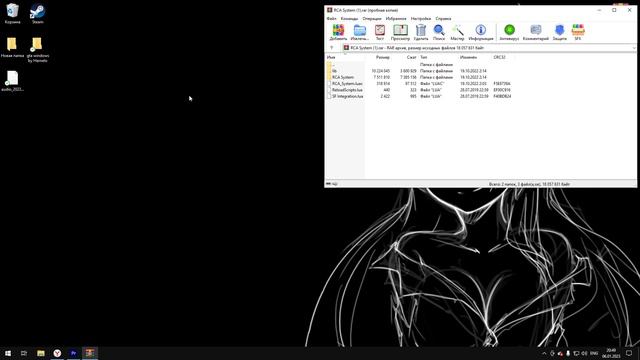Select the SF Integration.lua file
The width and height of the screenshot is (640, 360).
[419, 96]
